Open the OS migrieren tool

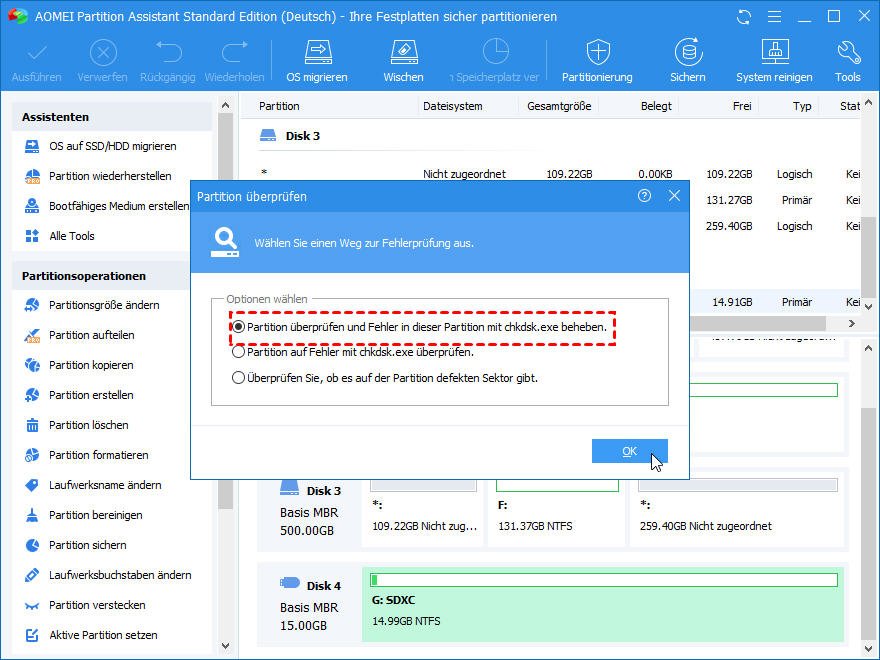point(317,60)
